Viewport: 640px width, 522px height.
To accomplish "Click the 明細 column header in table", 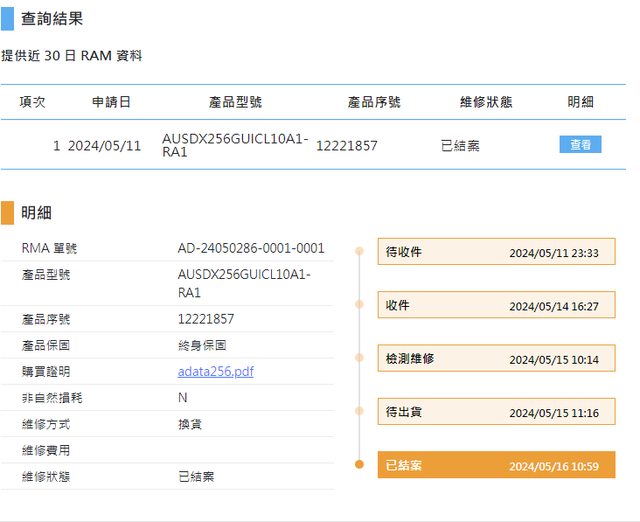I will pos(580,102).
